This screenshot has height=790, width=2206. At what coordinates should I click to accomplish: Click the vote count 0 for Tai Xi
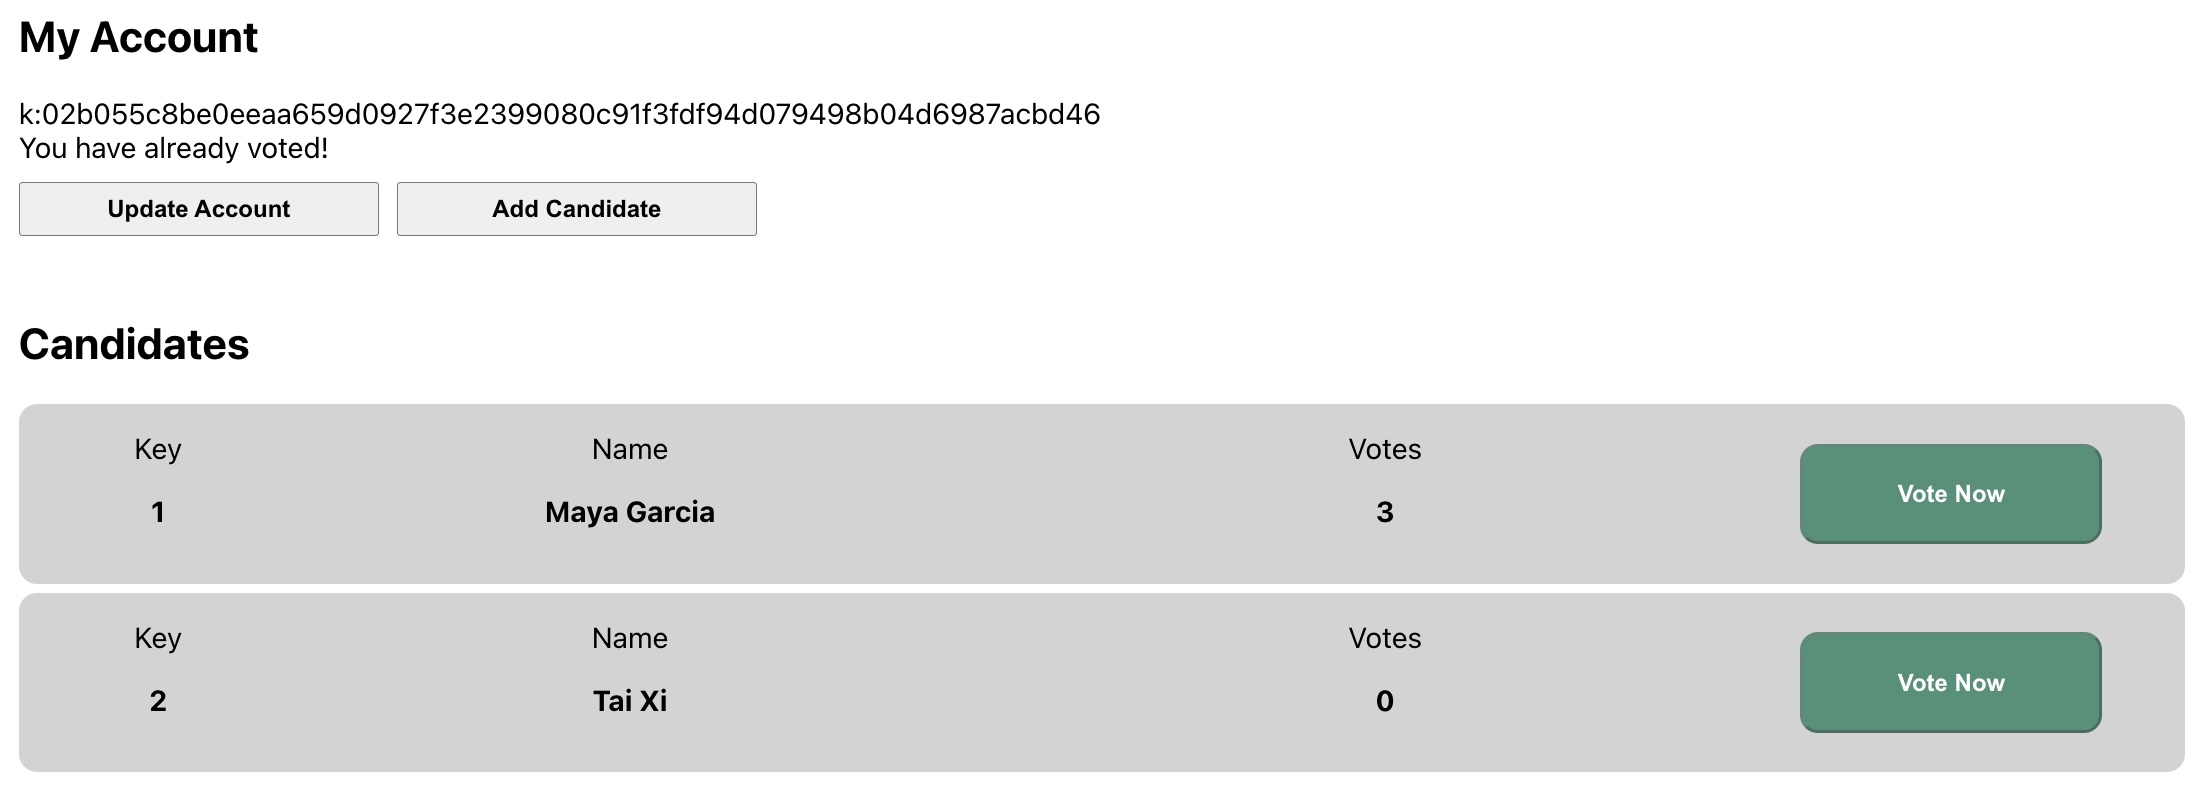tap(1384, 700)
